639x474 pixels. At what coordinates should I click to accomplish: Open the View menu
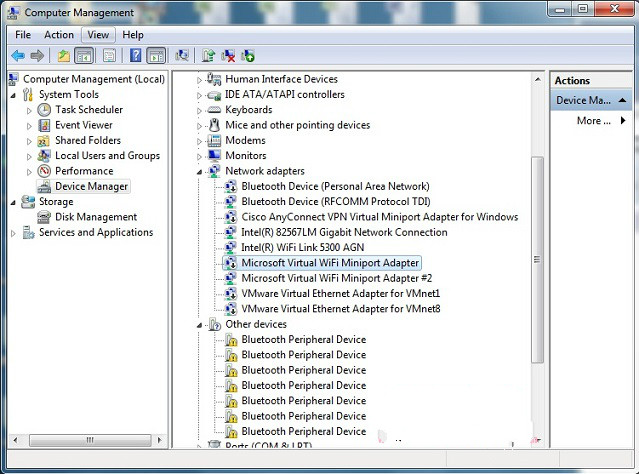click(x=98, y=35)
